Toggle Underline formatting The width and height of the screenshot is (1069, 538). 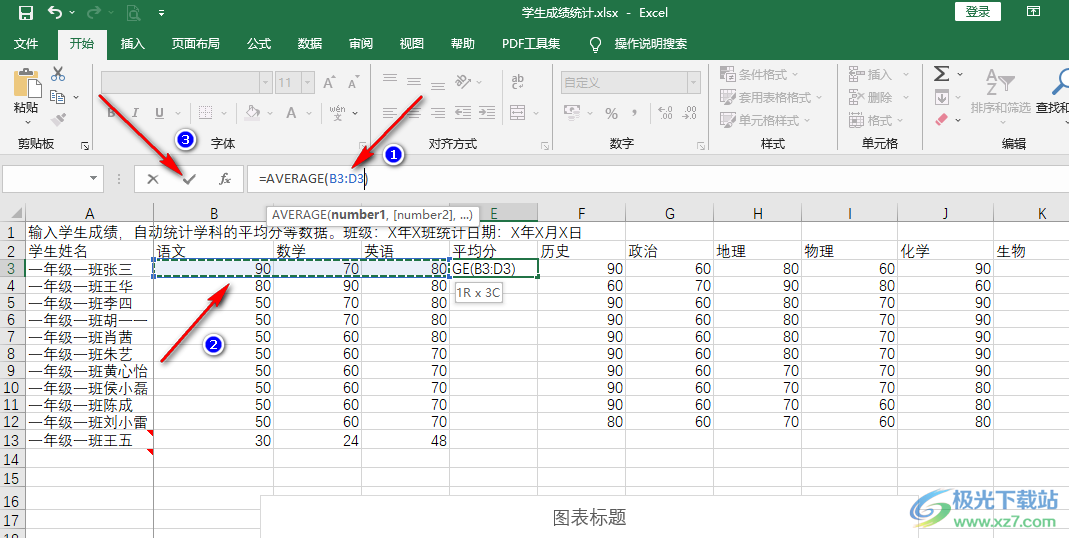159,113
